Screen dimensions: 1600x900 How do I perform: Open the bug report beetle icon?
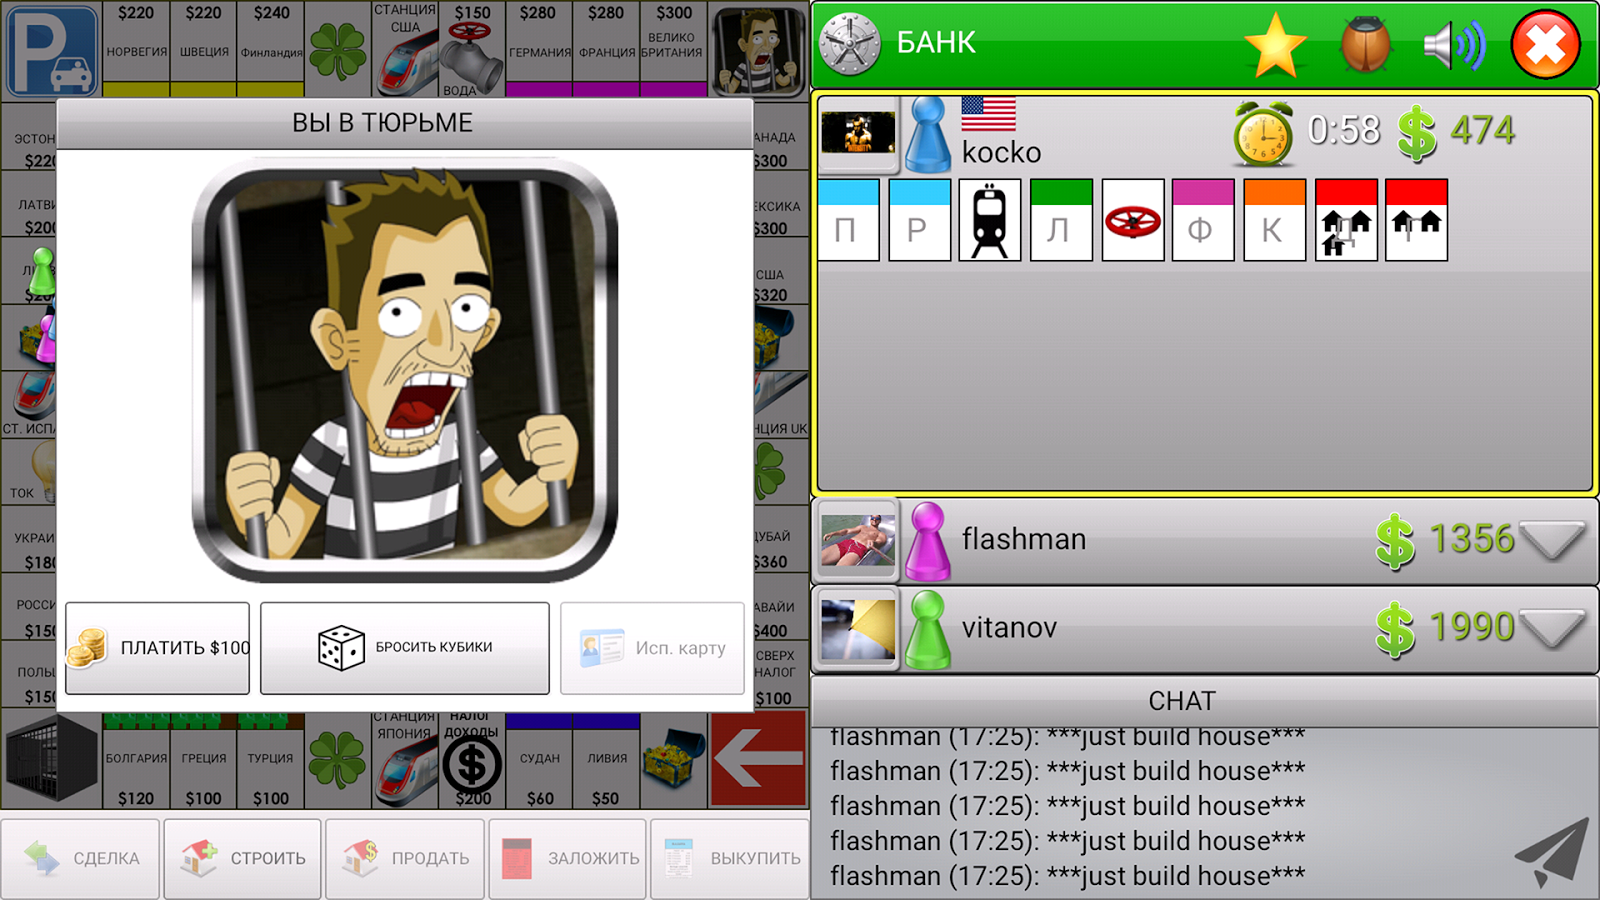pyautogui.click(x=1365, y=45)
